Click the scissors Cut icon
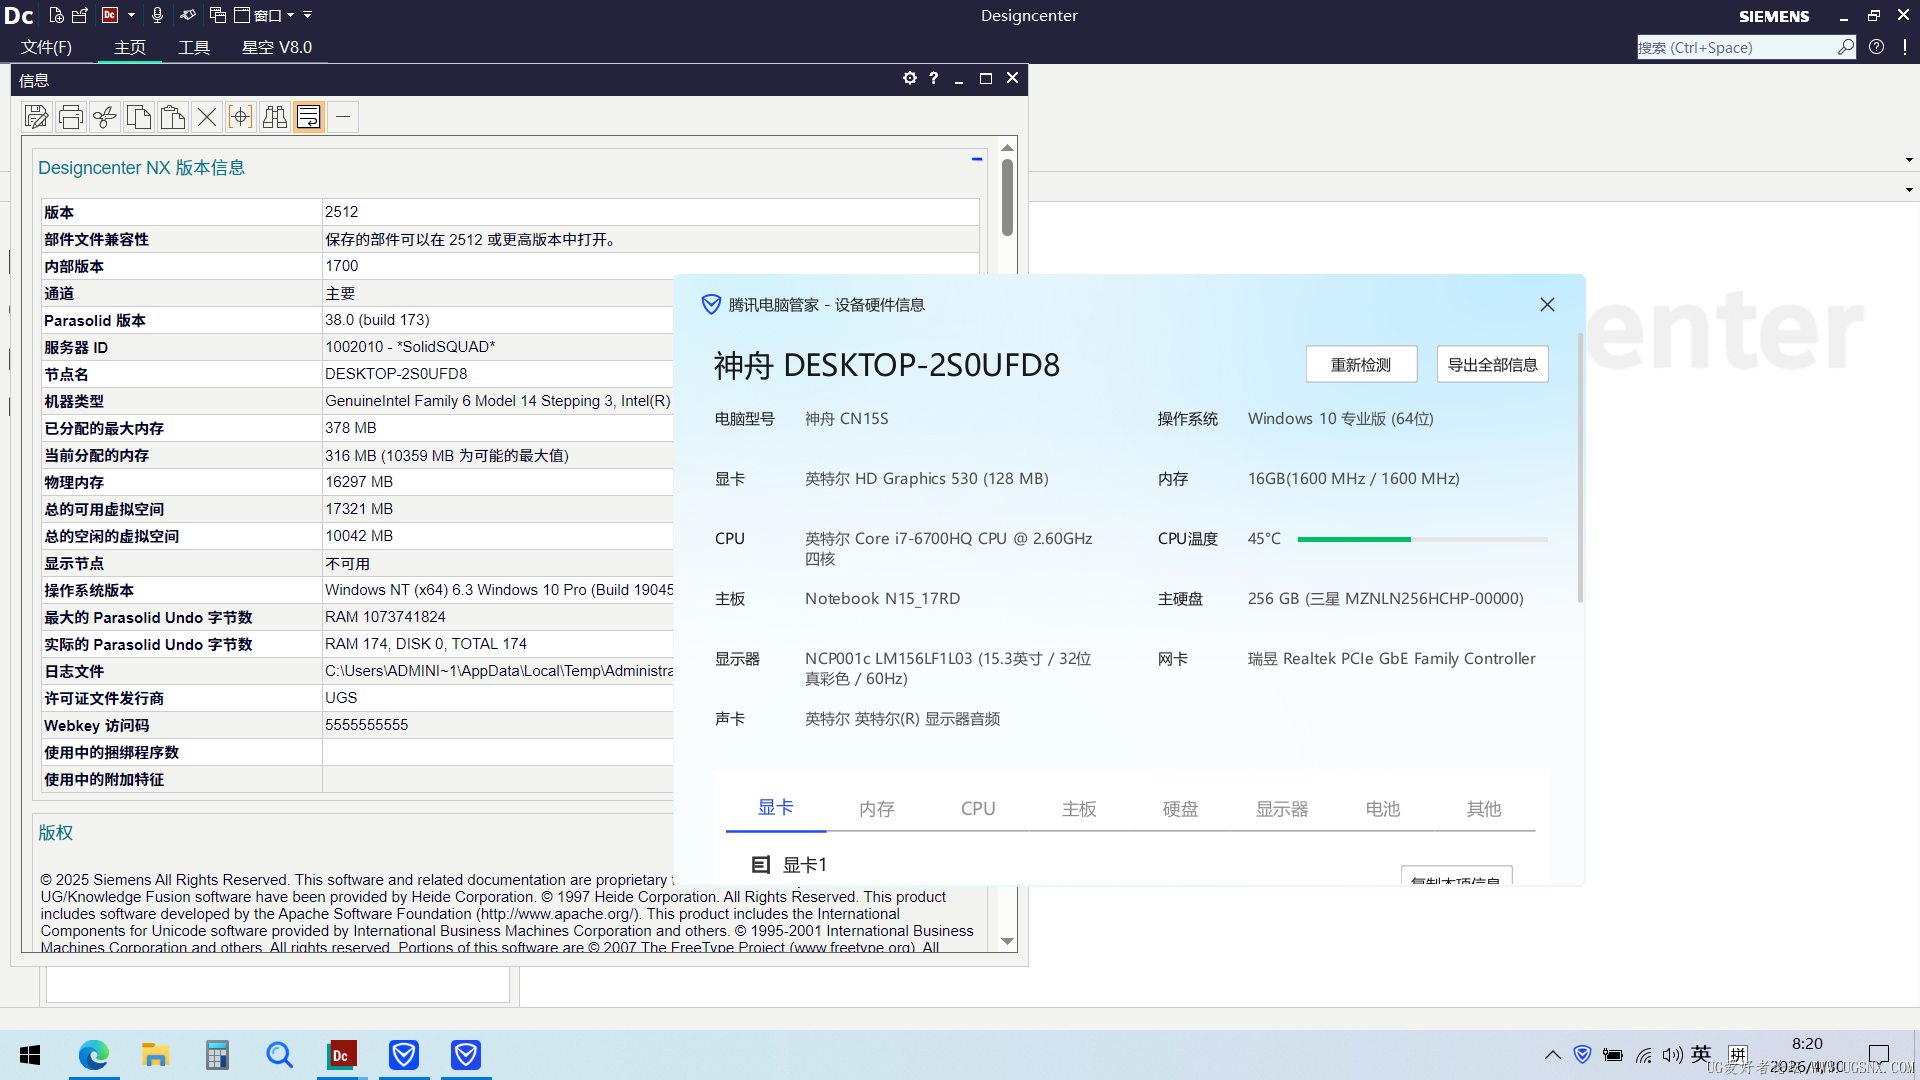Viewport: 1920px width, 1080px height. [105, 117]
